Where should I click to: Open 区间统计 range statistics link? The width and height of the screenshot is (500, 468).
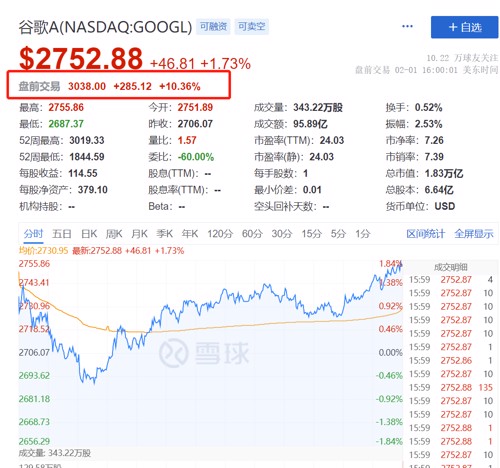coord(425,234)
